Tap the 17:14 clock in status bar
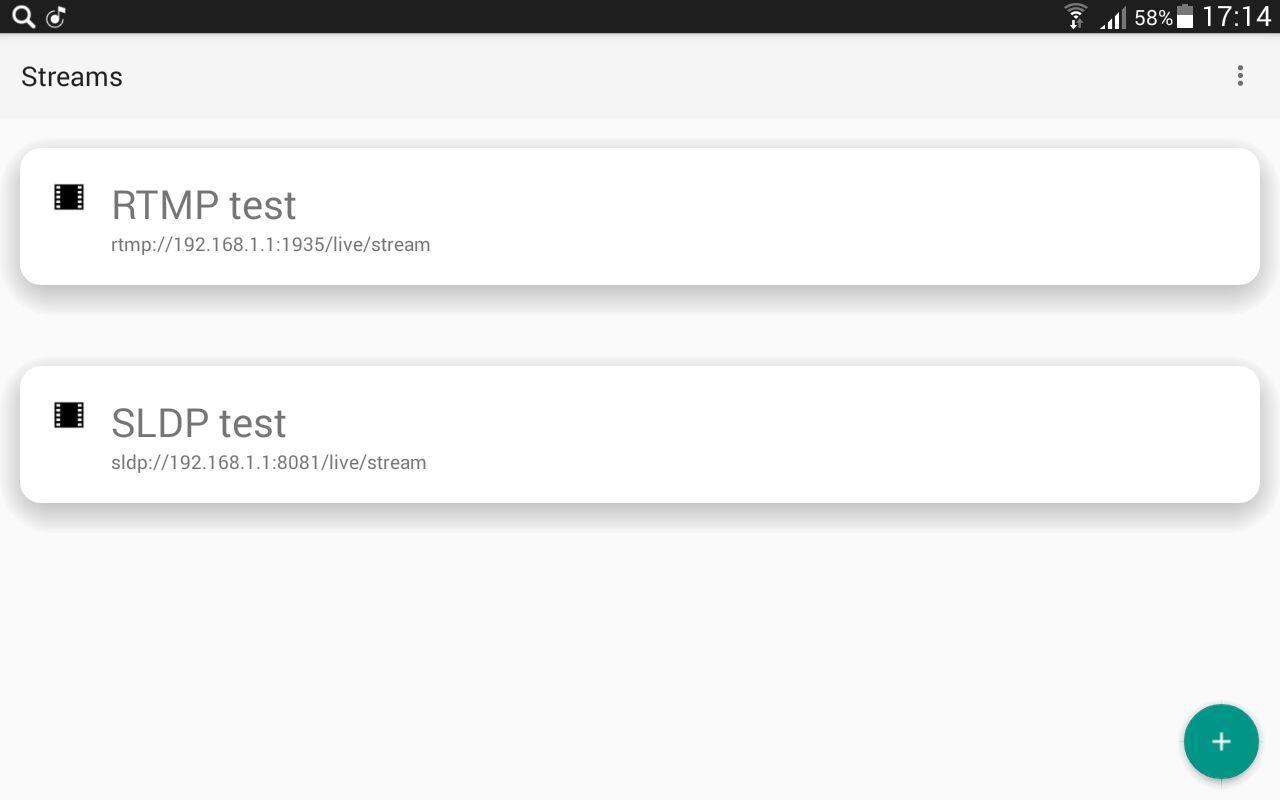Image resolution: width=1280 pixels, height=800 pixels. pos(1236,16)
